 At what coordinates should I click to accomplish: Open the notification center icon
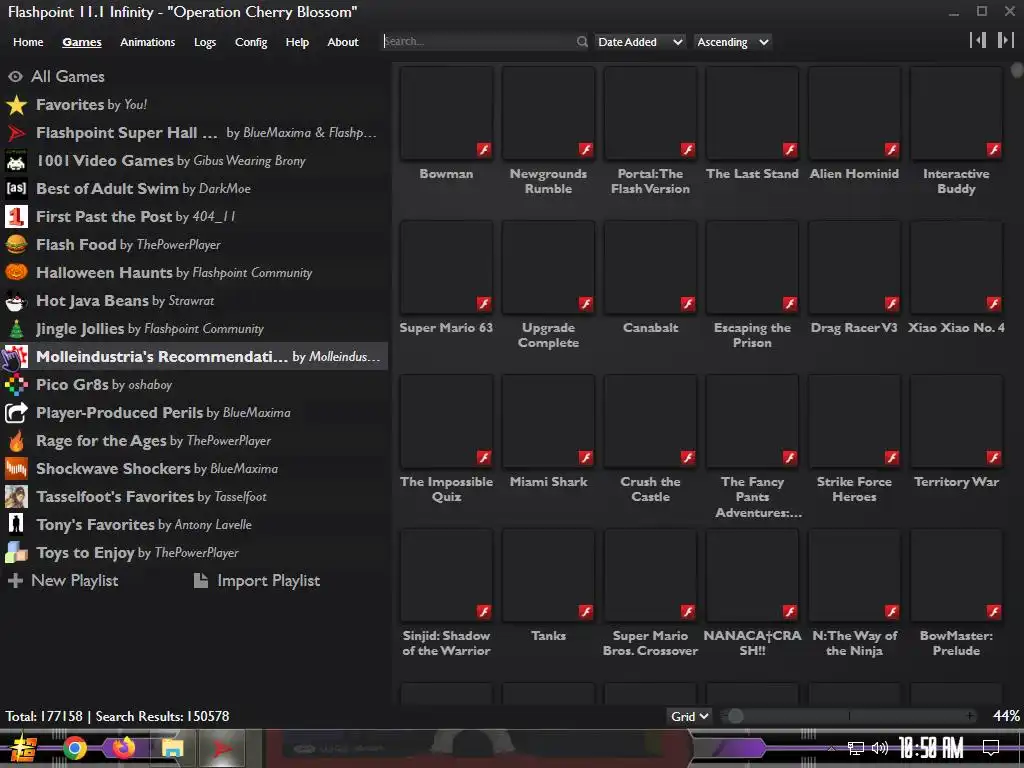click(x=991, y=748)
